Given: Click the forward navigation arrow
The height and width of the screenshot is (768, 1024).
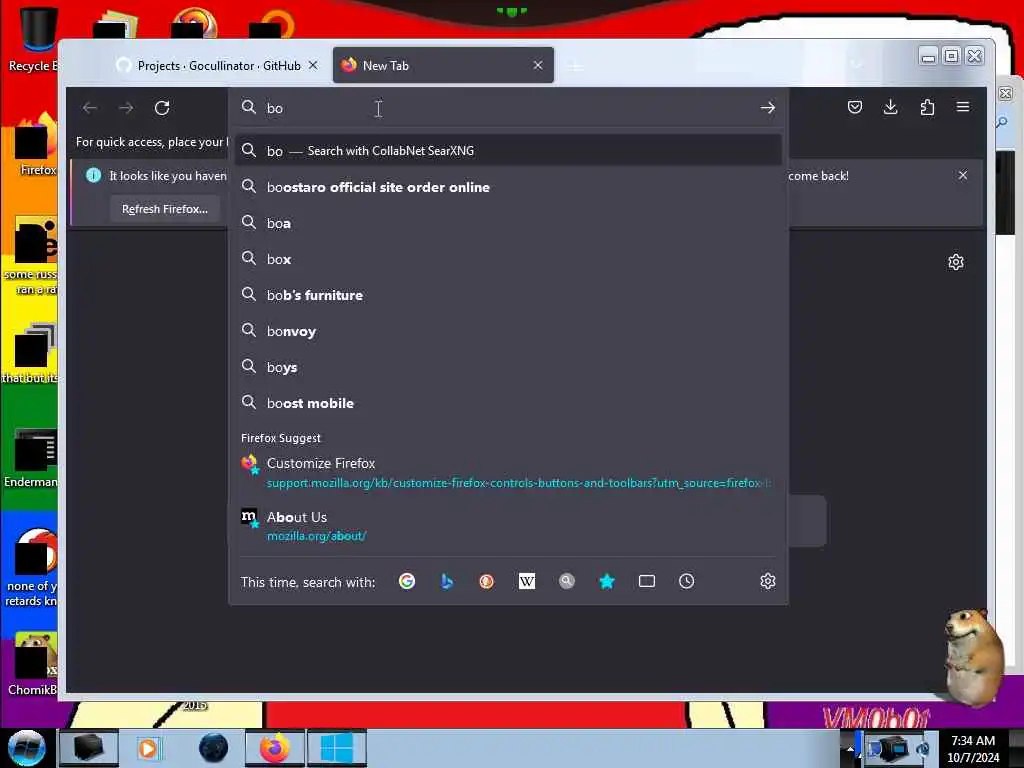Looking at the screenshot, I should tap(126, 108).
